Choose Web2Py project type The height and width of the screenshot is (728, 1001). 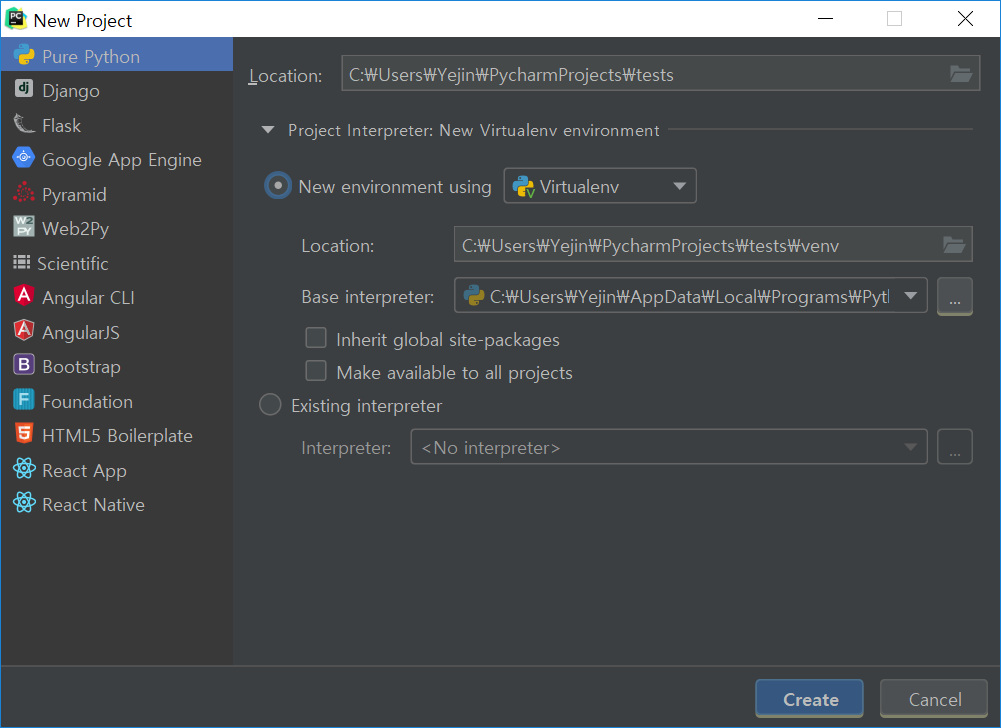pos(117,228)
